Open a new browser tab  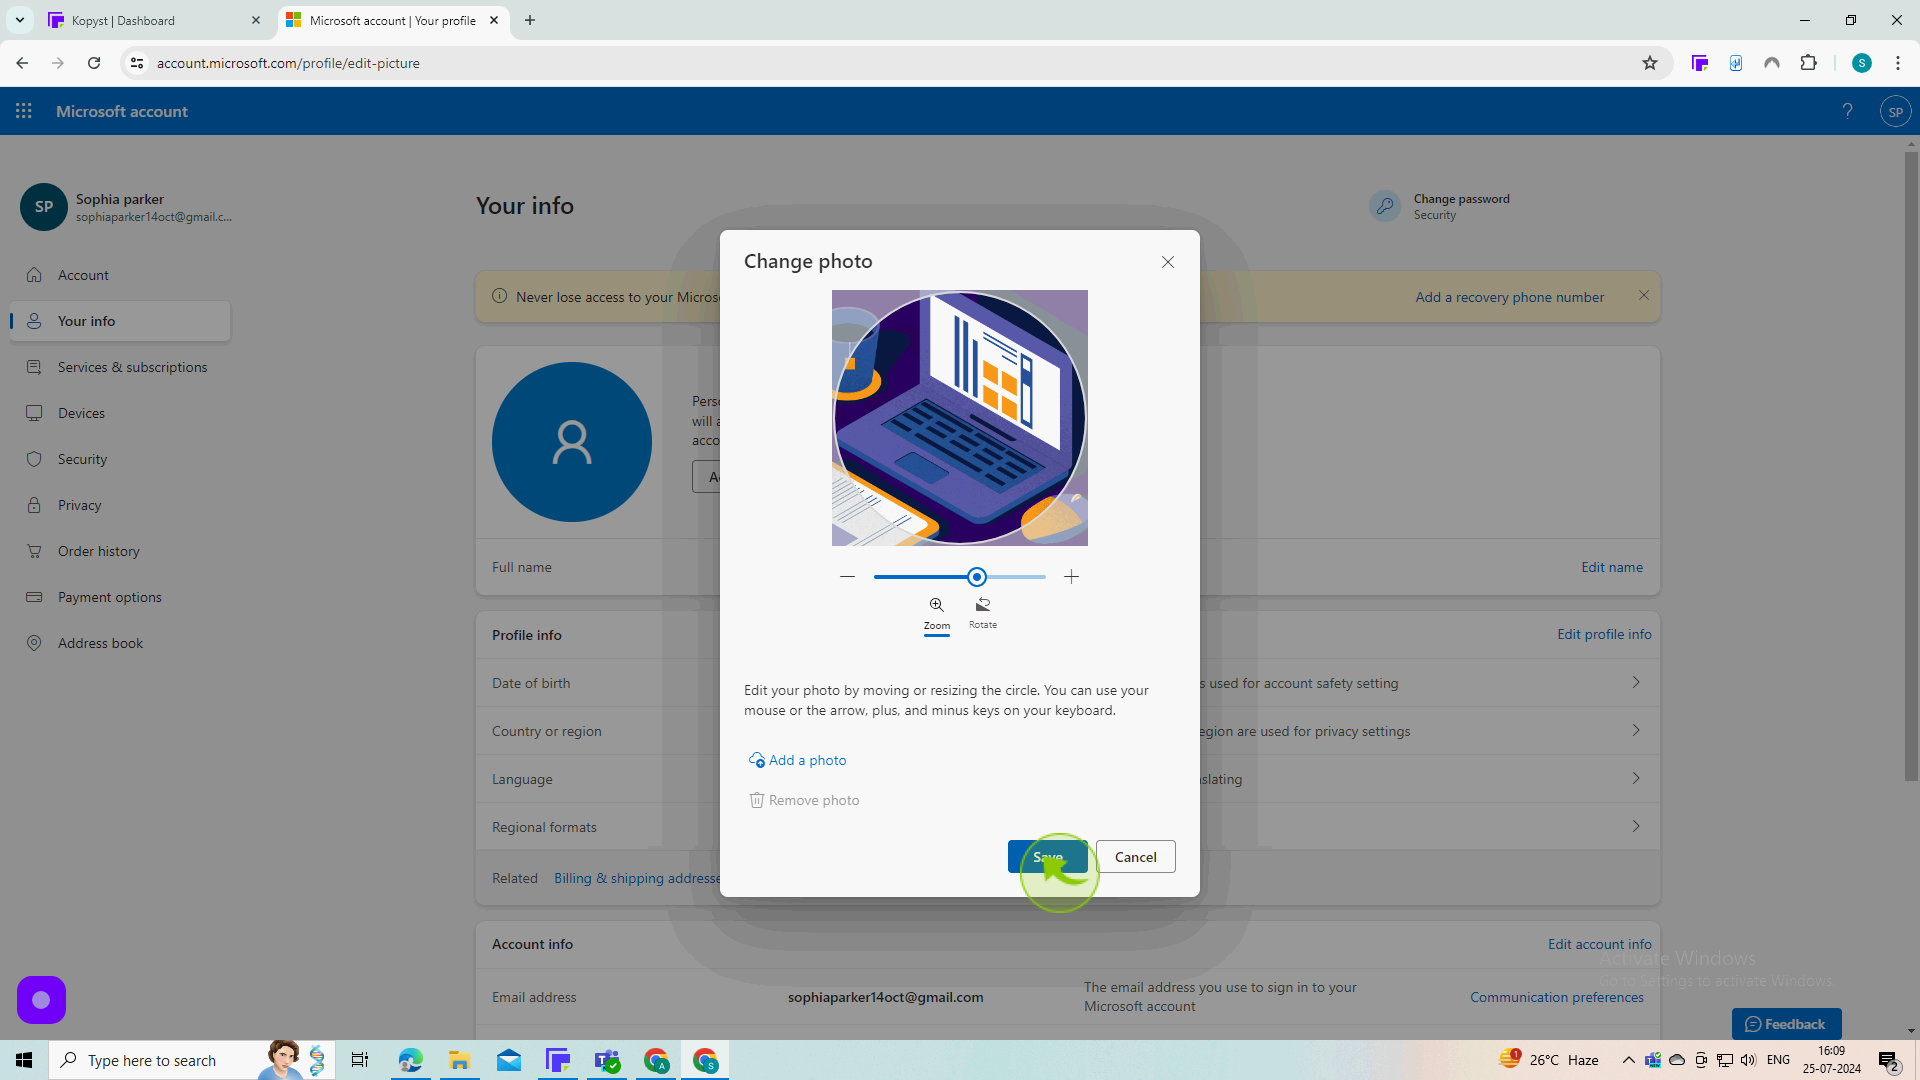(530, 20)
